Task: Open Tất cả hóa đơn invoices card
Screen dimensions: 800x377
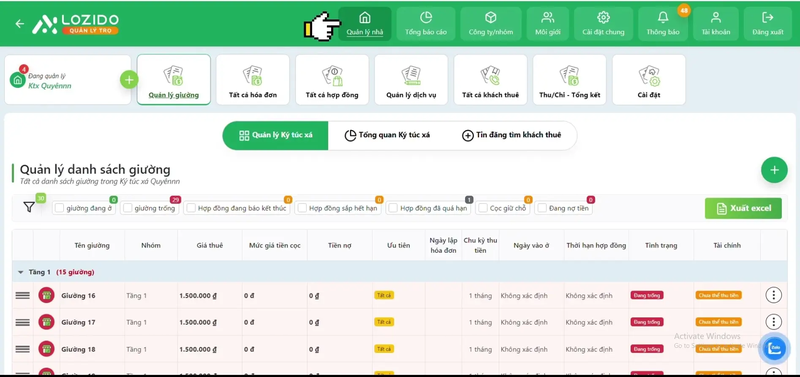Action: pos(253,80)
